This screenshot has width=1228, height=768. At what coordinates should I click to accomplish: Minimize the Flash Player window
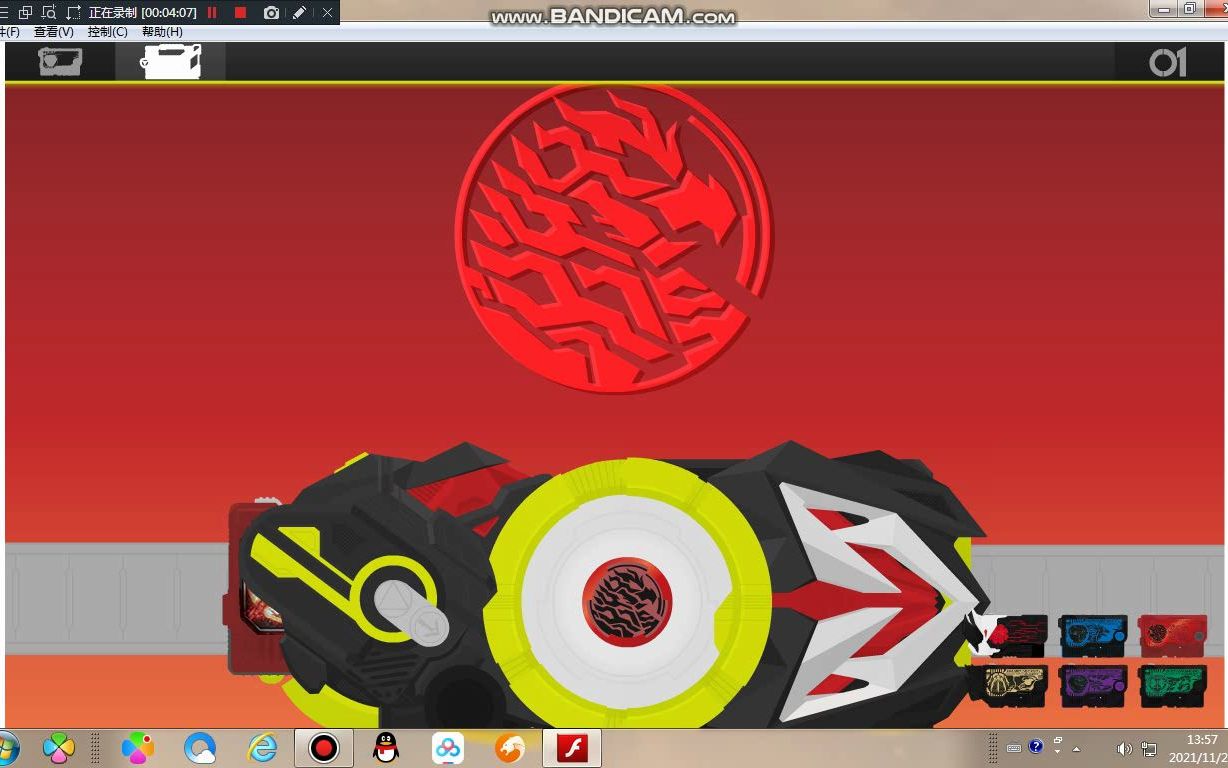tap(1163, 9)
